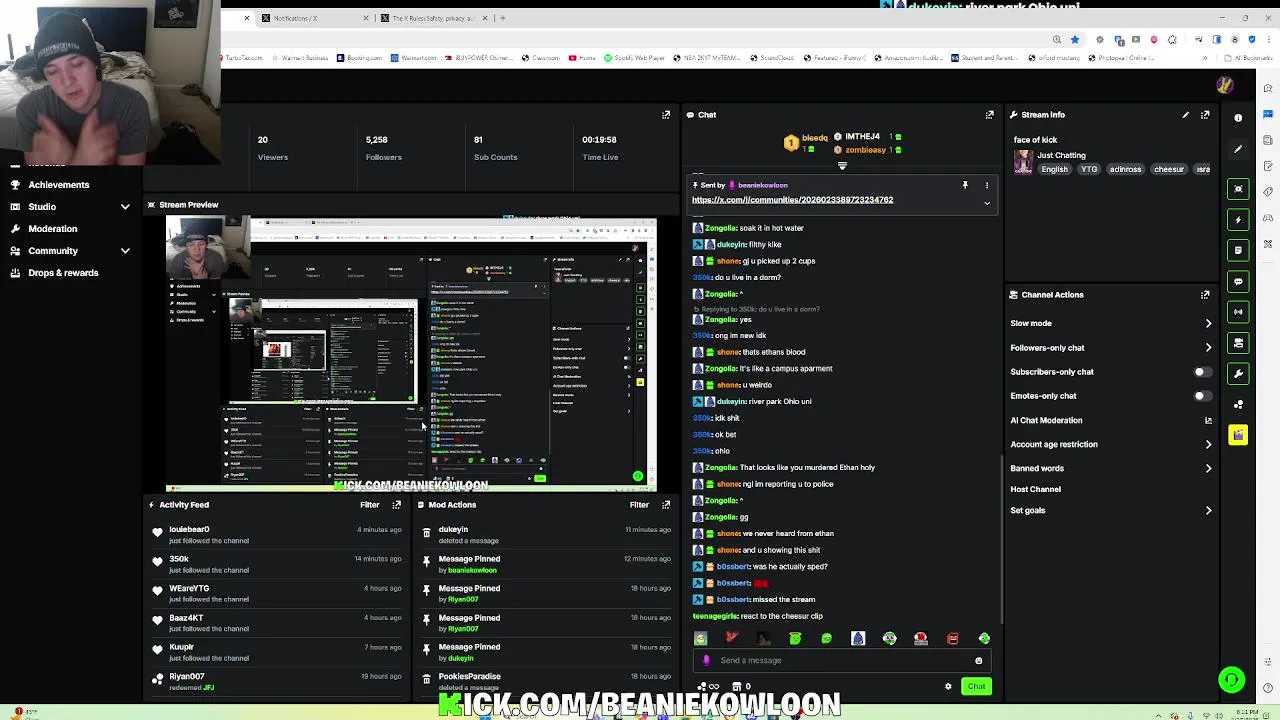Expand the Studio sidebar menu
Screen dimensions: 1280x720
pos(125,207)
